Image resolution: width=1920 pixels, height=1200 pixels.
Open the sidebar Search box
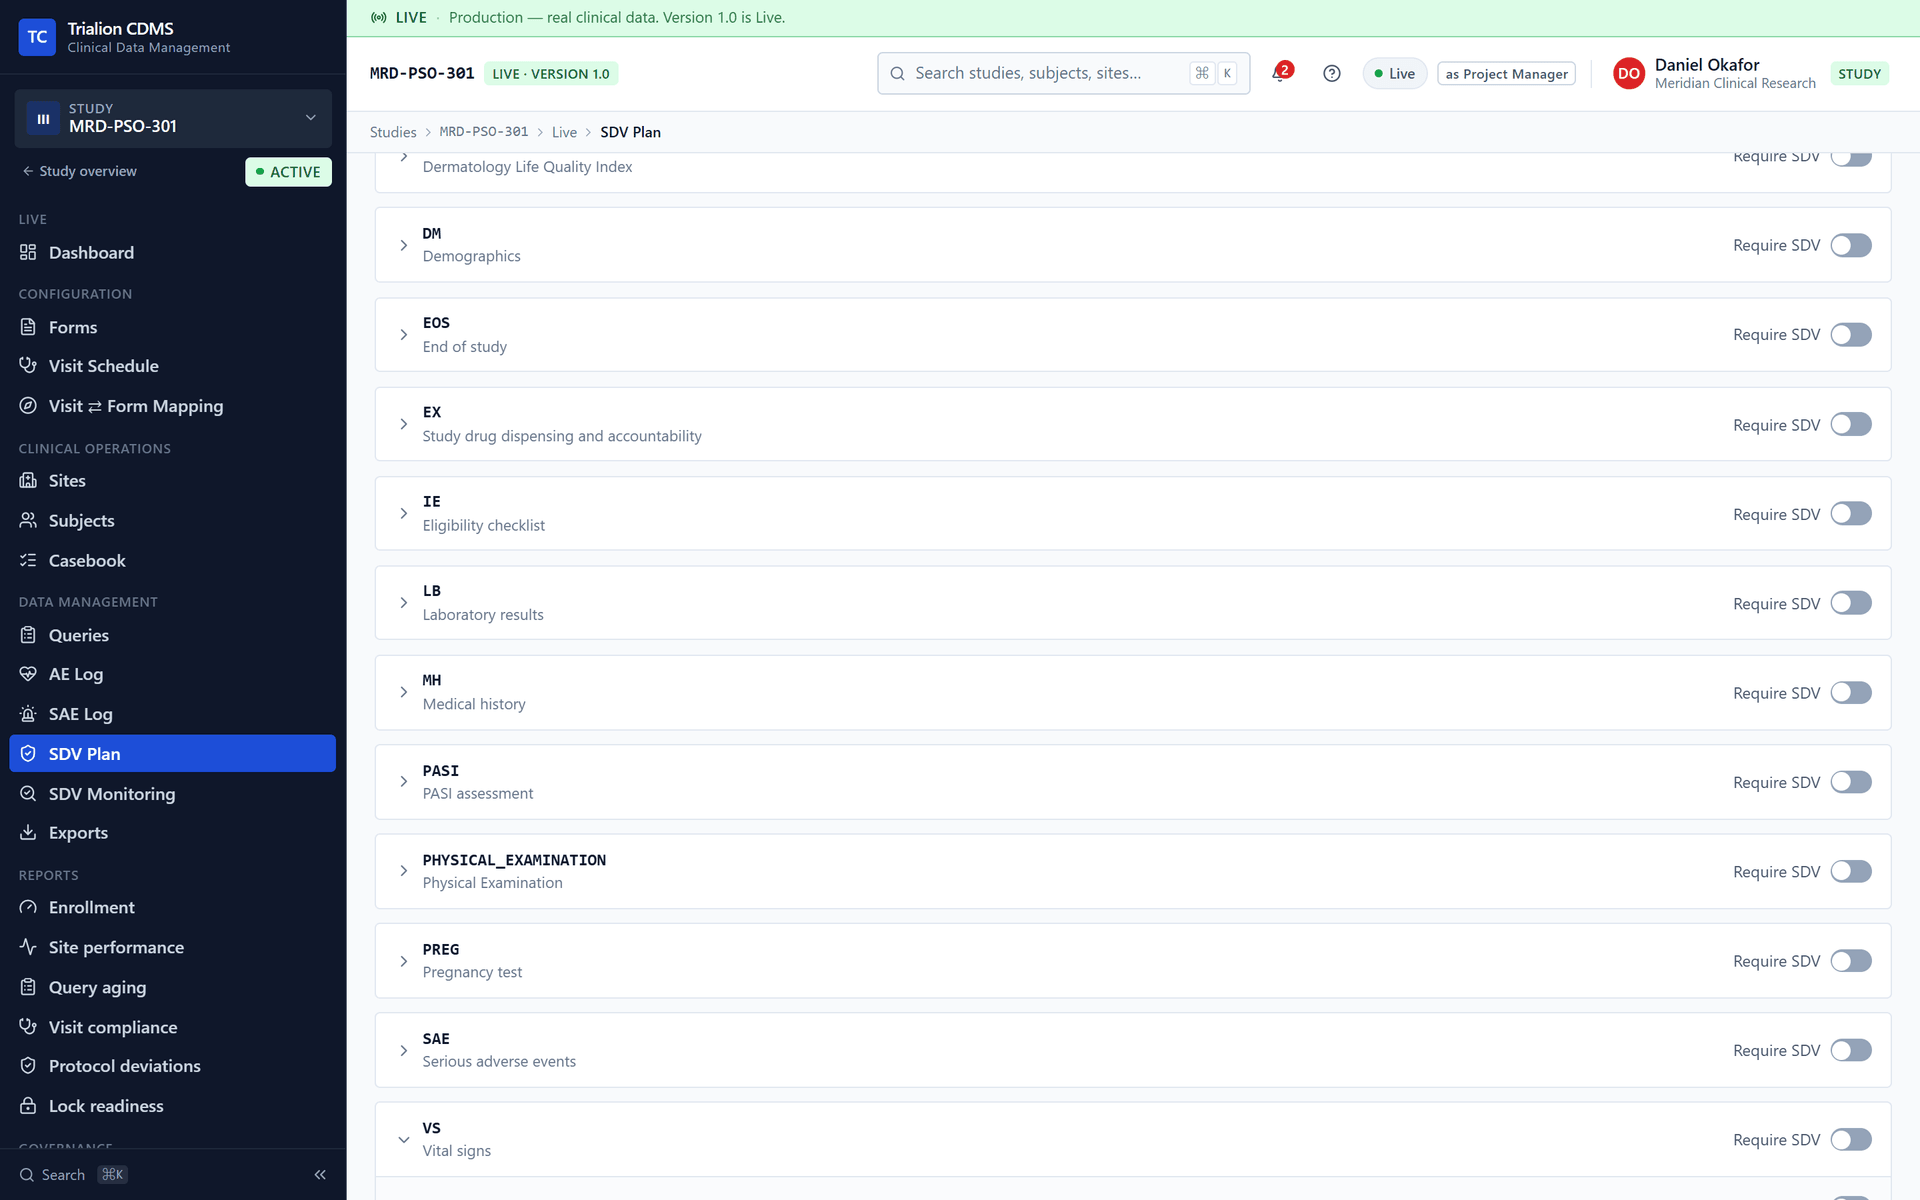(x=73, y=1175)
